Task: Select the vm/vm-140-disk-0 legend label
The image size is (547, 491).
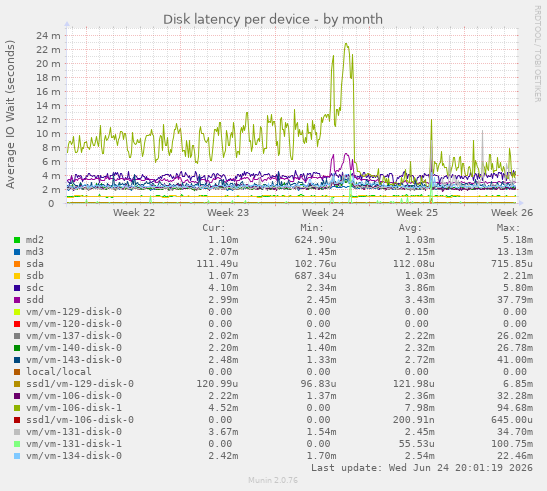Action: (74, 348)
